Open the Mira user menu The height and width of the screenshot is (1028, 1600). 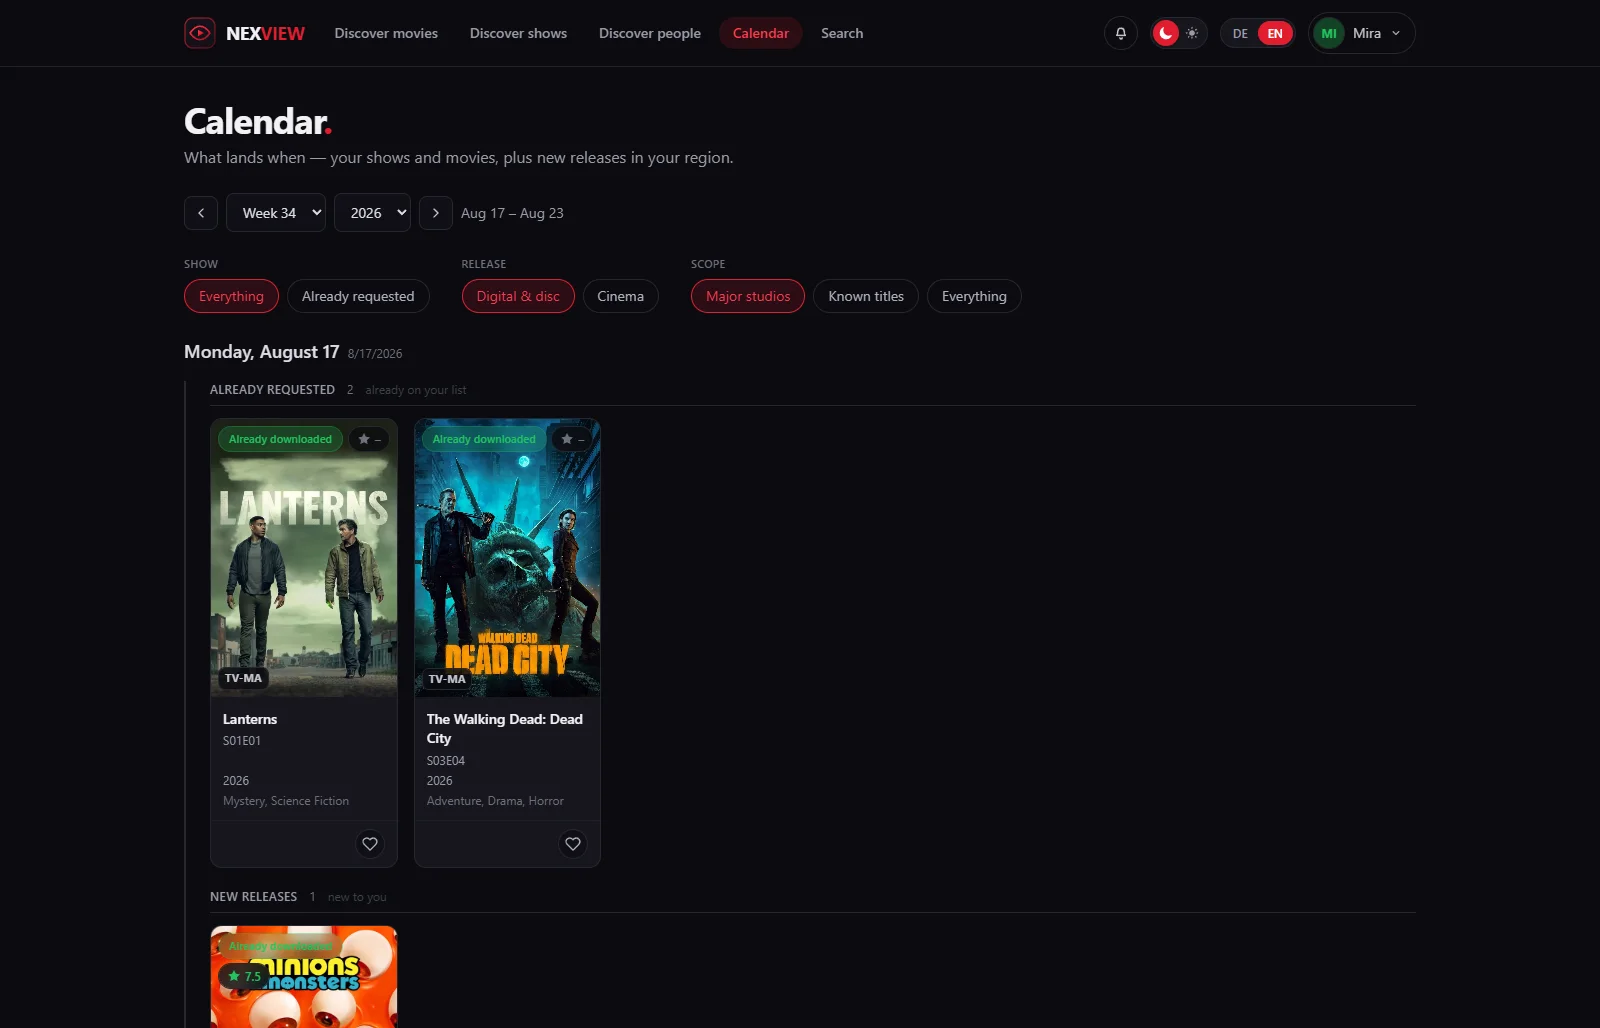[x=1362, y=33]
